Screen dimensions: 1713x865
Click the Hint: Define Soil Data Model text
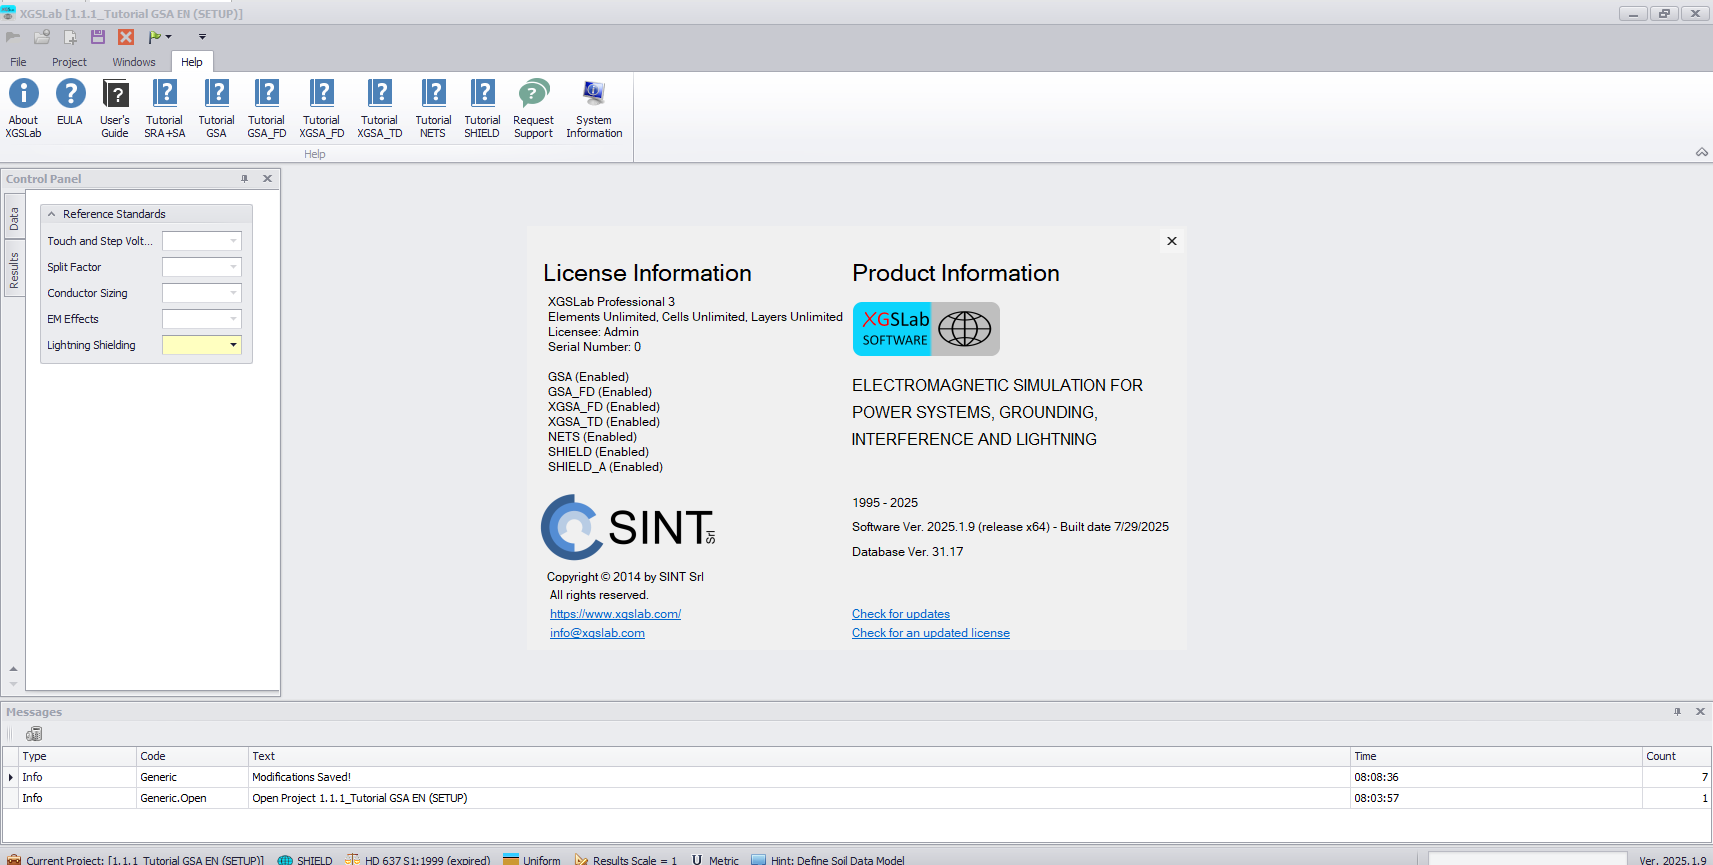[838, 860]
